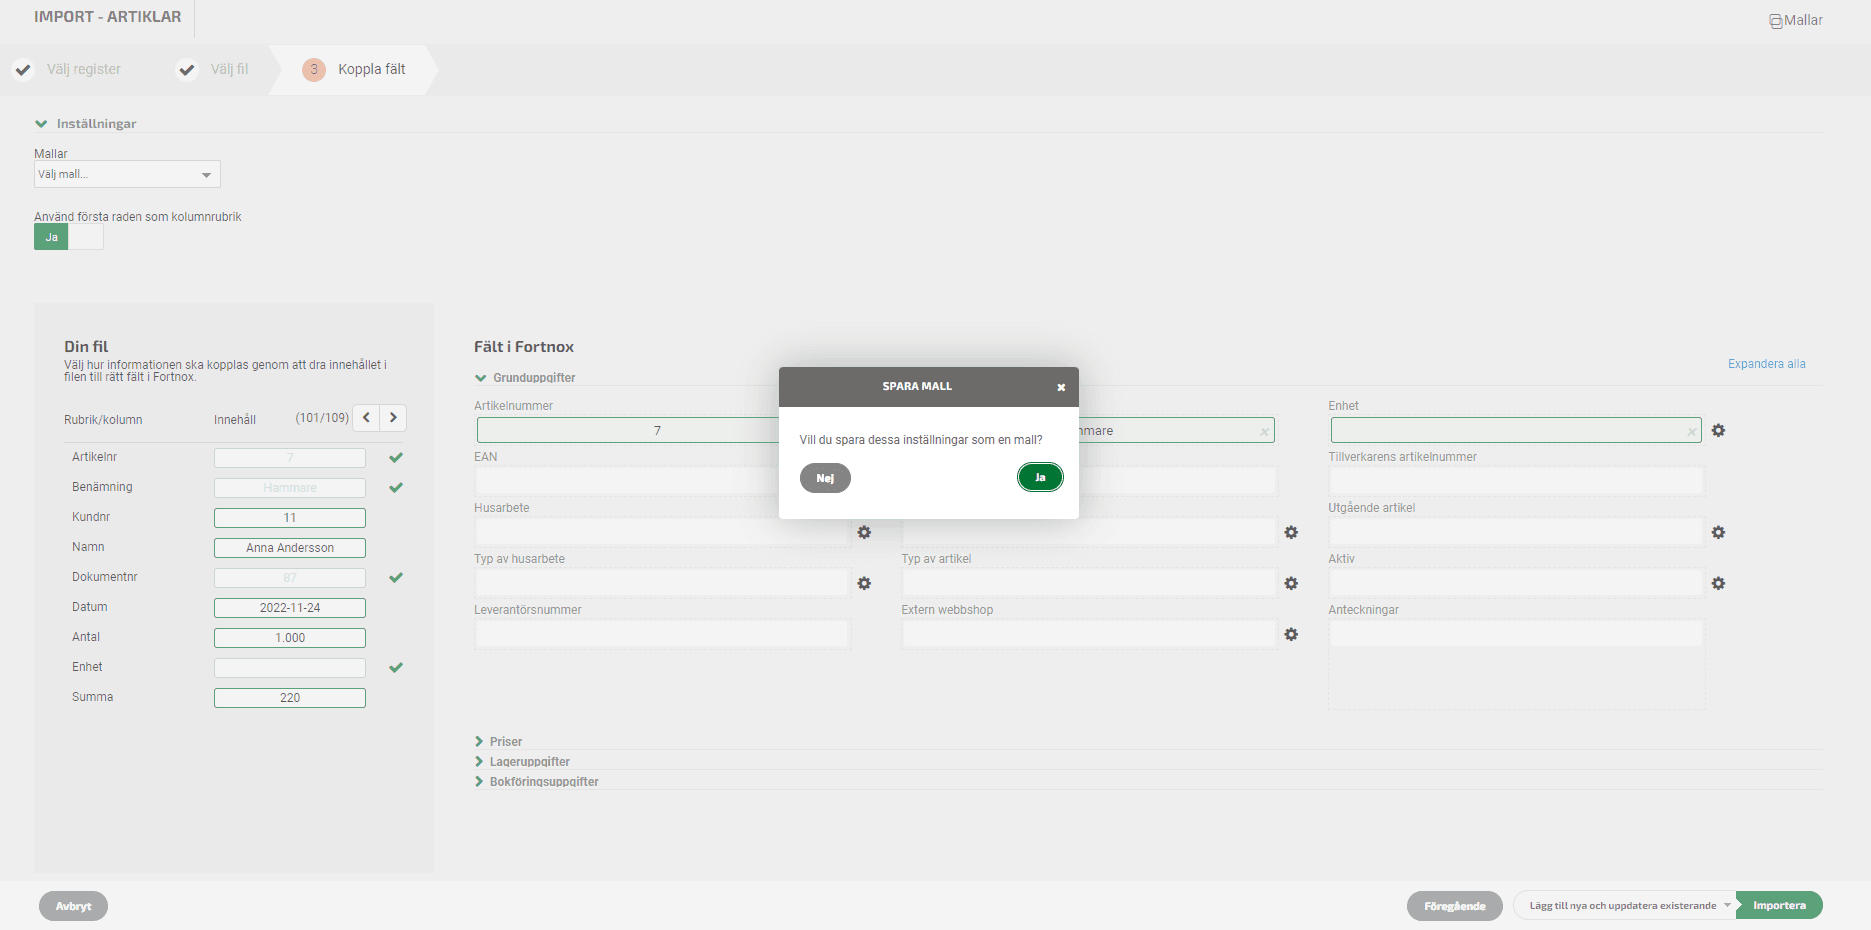Click Datum value 2022-11-24
1871x930 pixels.
[290, 608]
